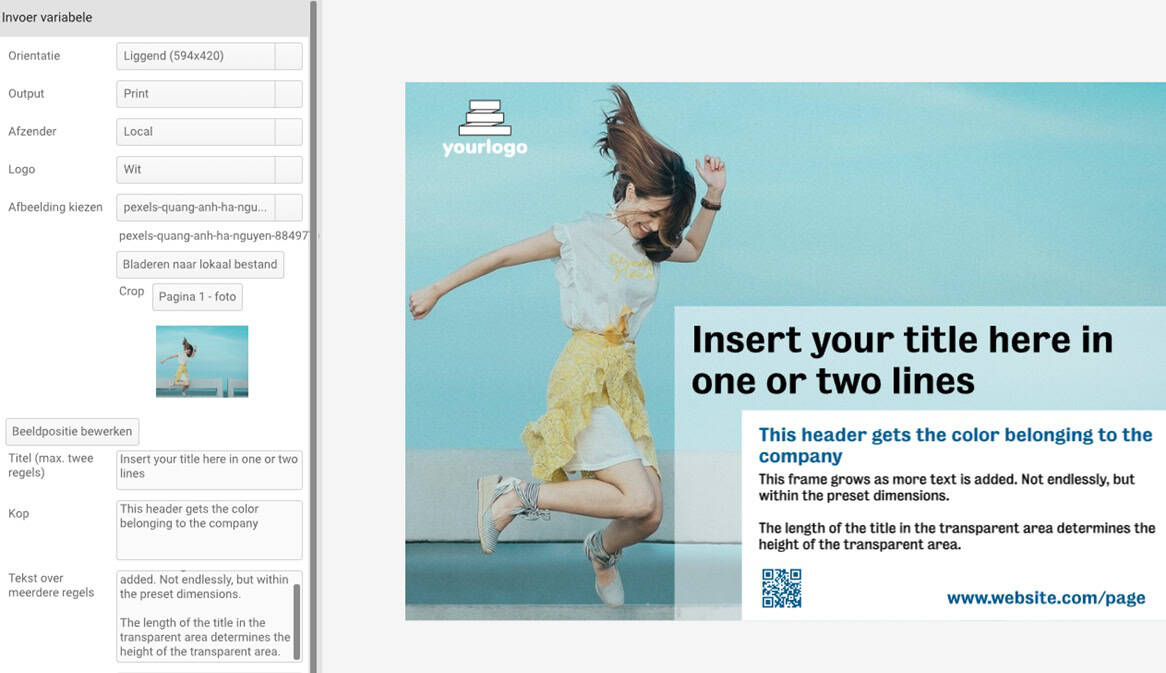Click the 'Crop' label
This screenshot has width=1166, height=673.
pos(132,291)
